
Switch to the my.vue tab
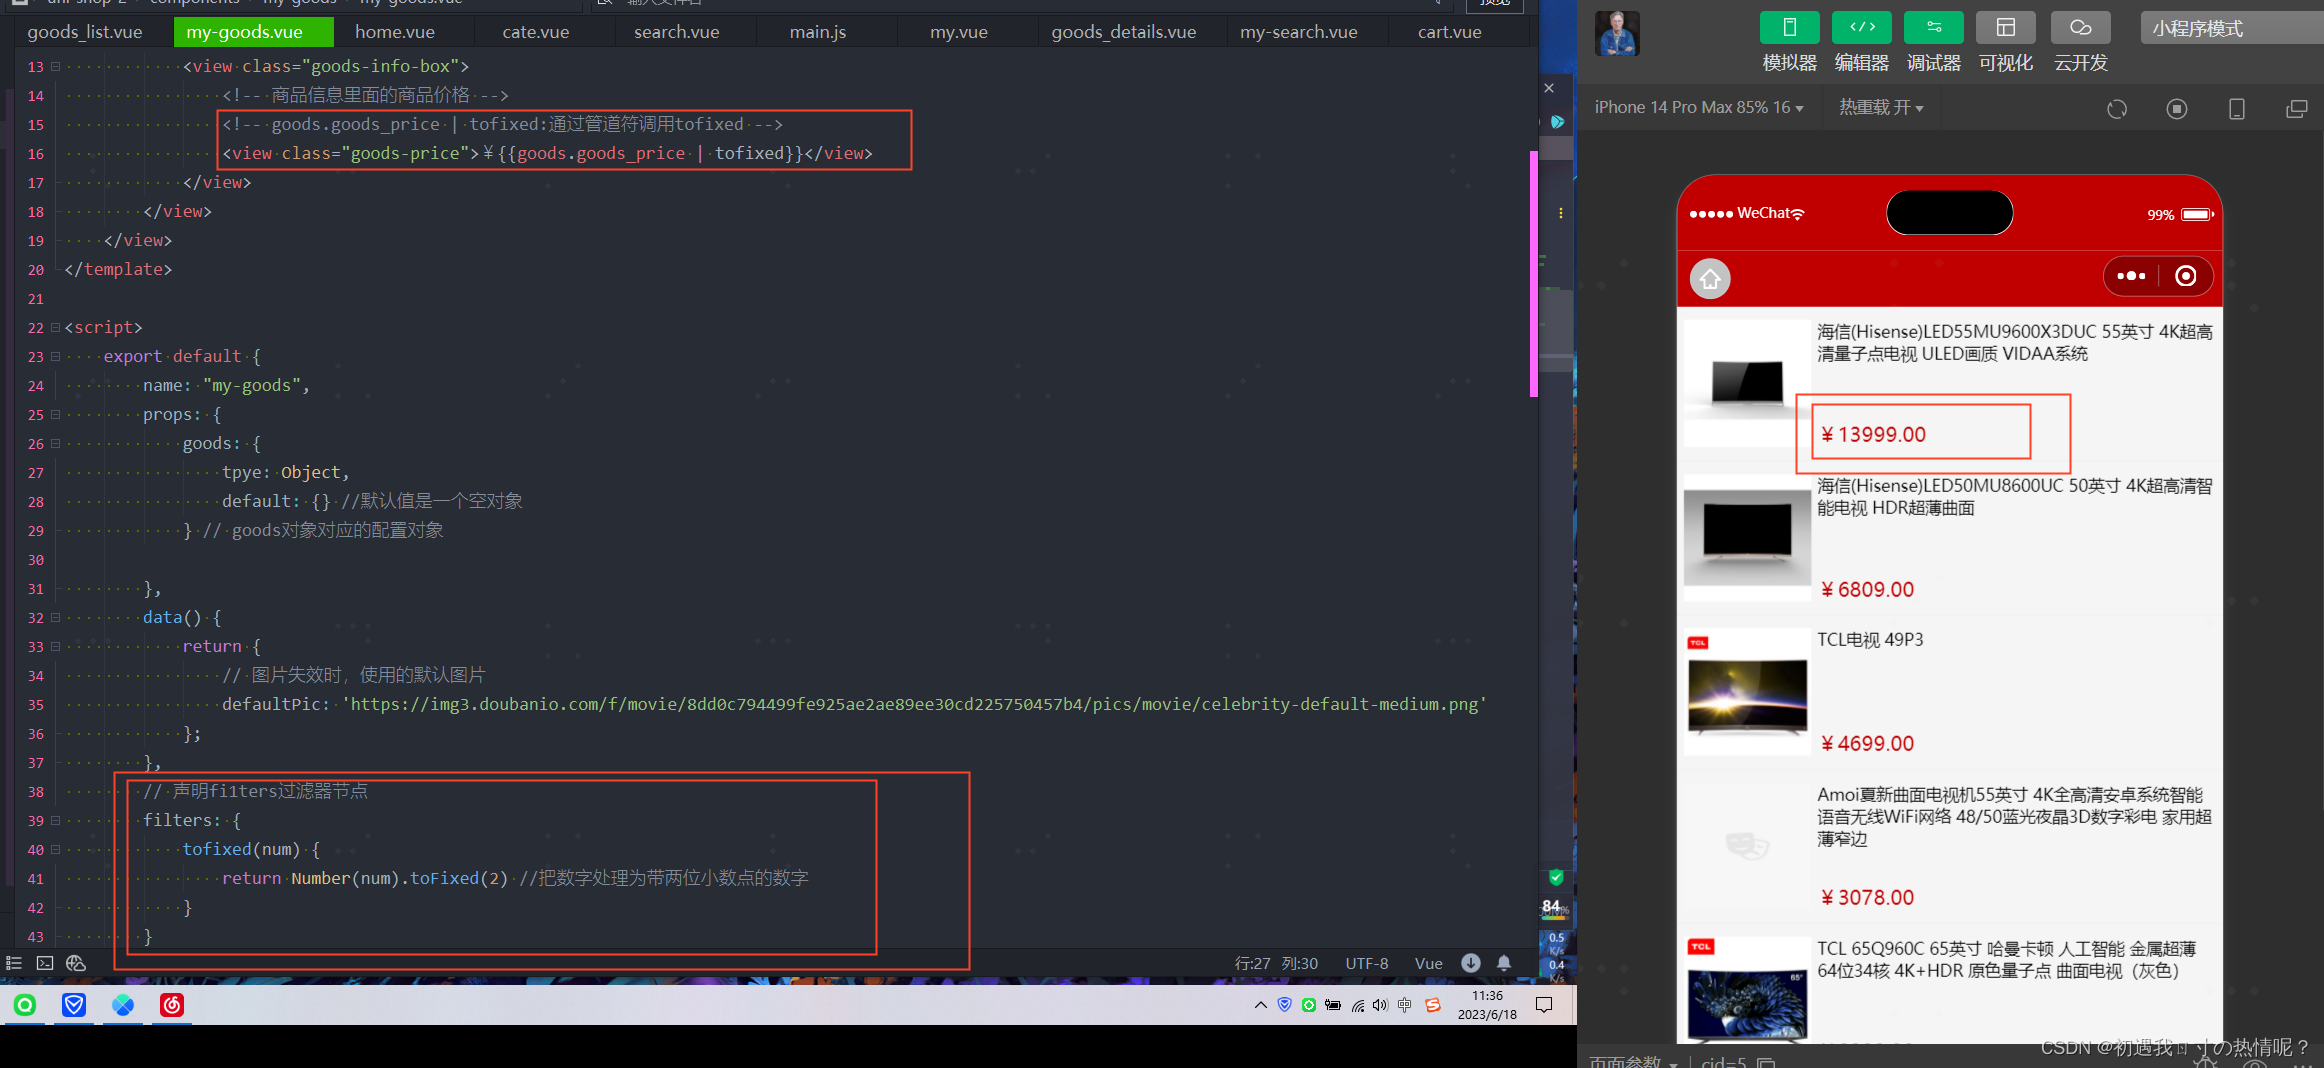pyautogui.click(x=959, y=32)
